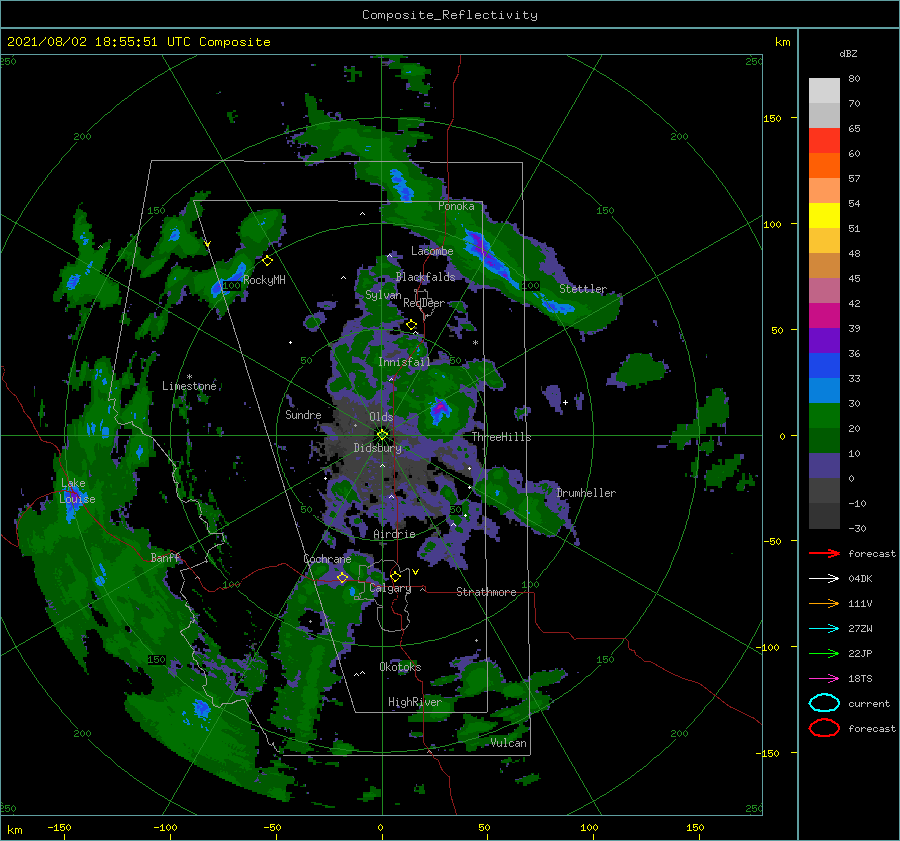This screenshot has height=841, width=900.
Task: Click the yellow diamond marker below RedDeer
Action: [411, 325]
